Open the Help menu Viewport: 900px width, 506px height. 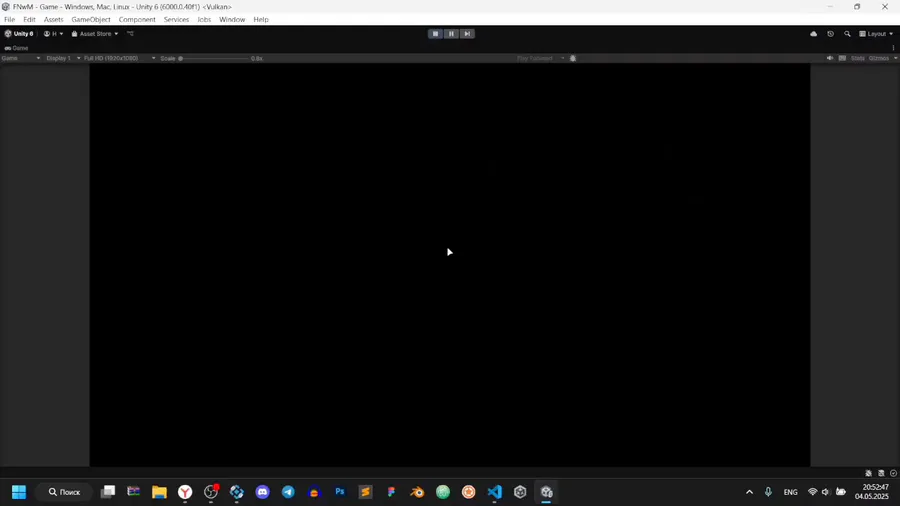(x=261, y=20)
